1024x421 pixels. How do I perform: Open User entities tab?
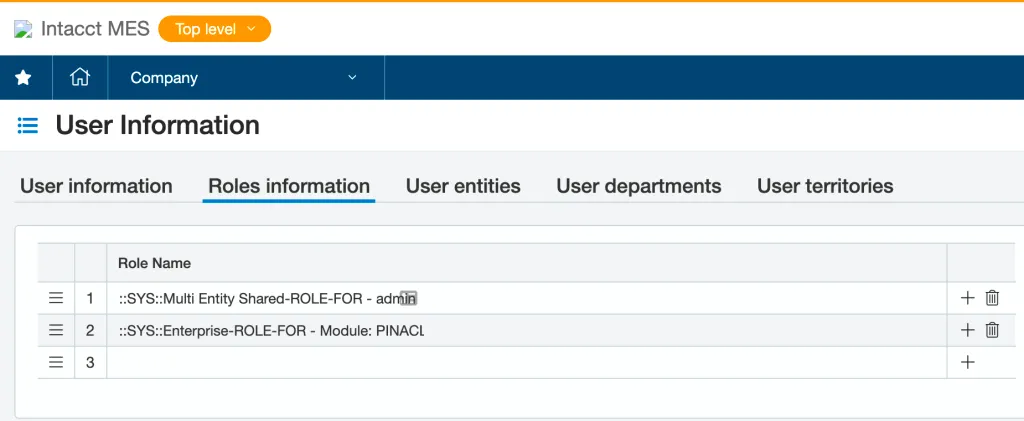tap(463, 186)
